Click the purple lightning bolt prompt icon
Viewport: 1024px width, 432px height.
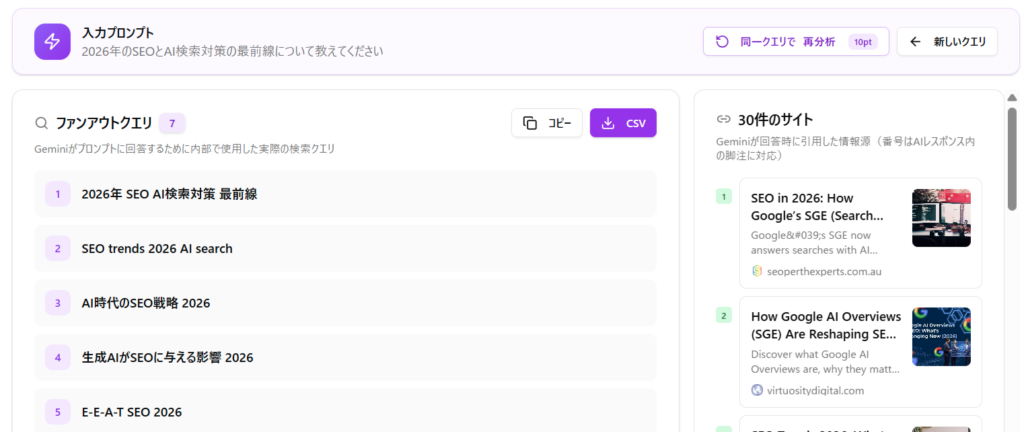pyautogui.click(x=52, y=42)
